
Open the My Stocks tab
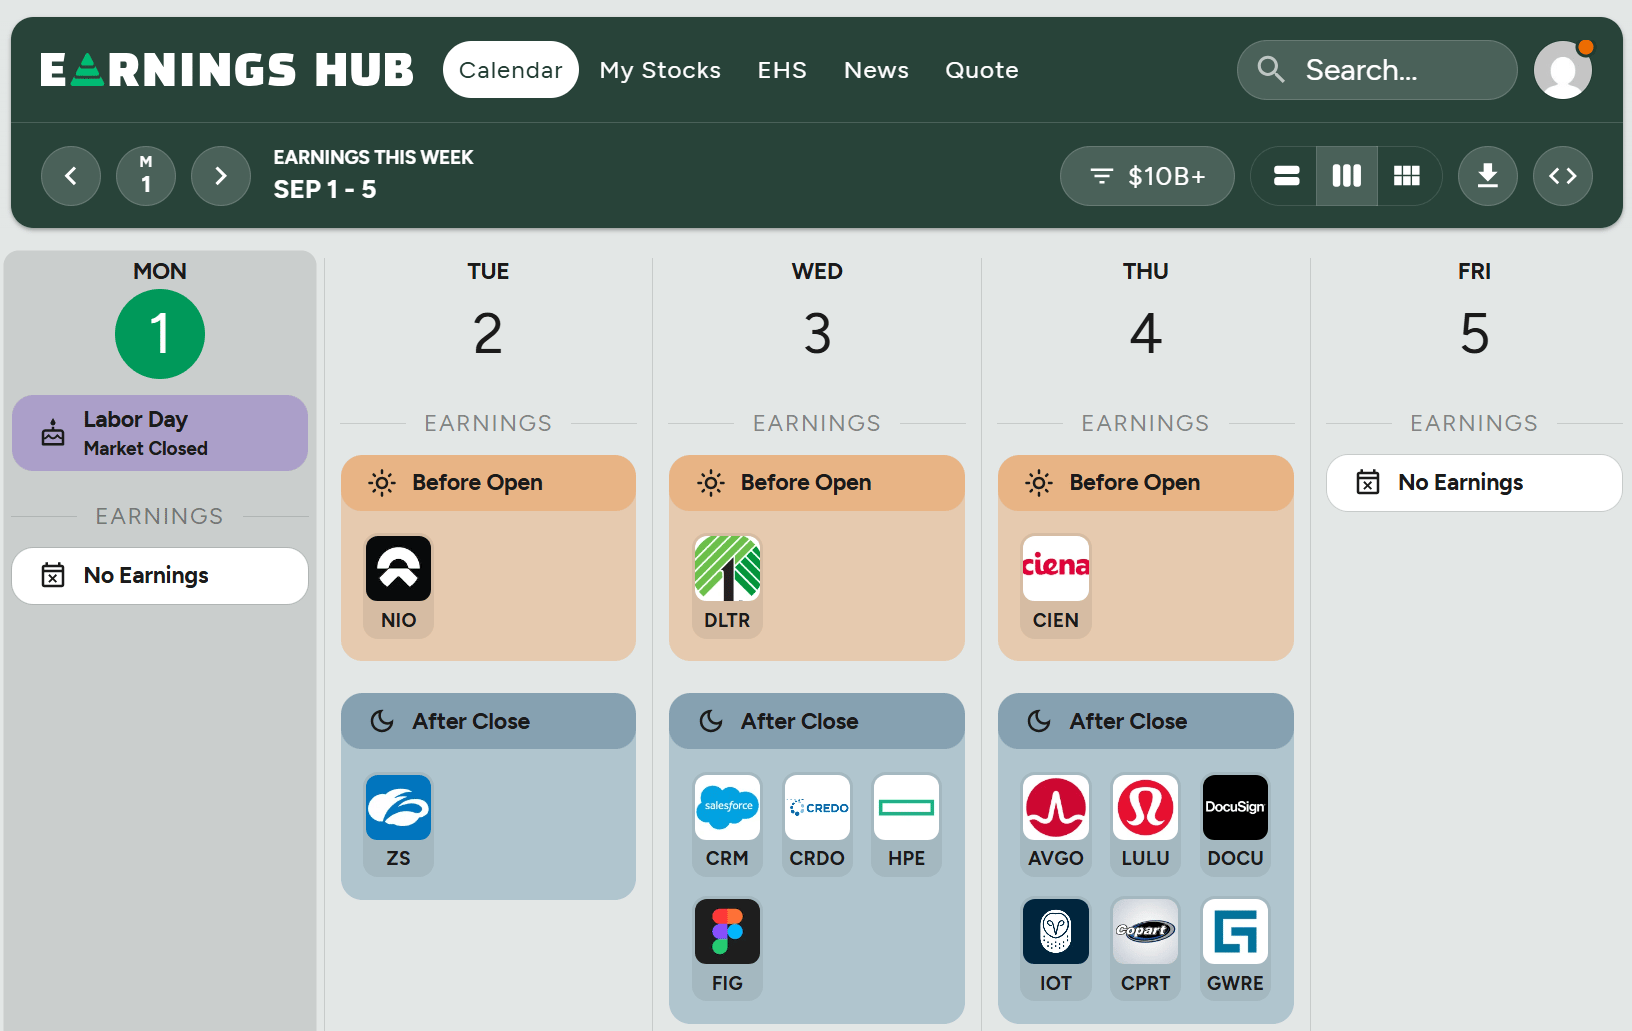[x=660, y=70]
